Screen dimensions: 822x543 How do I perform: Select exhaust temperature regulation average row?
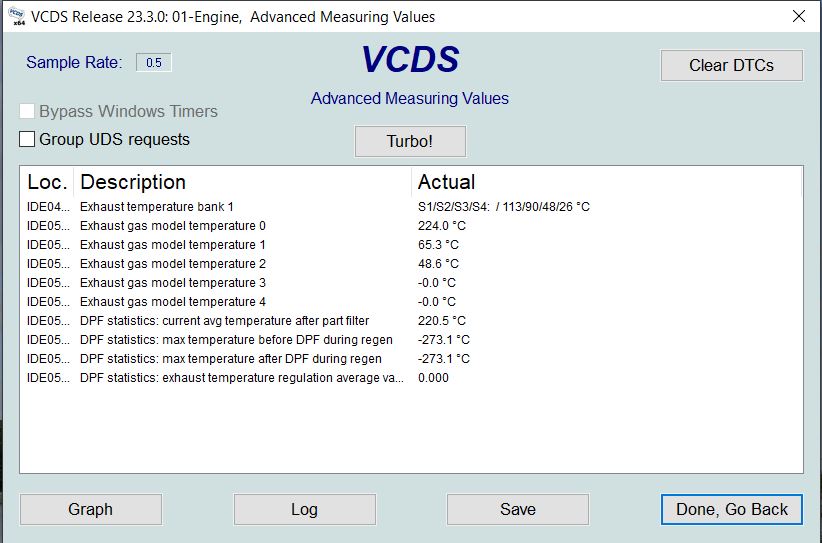tap(411, 377)
